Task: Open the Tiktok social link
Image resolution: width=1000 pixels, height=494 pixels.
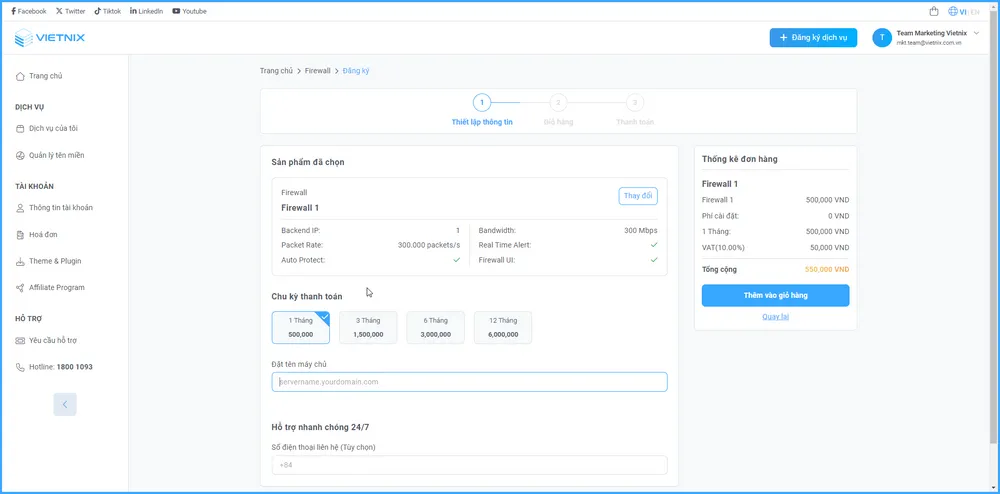Action: (108, 11)
